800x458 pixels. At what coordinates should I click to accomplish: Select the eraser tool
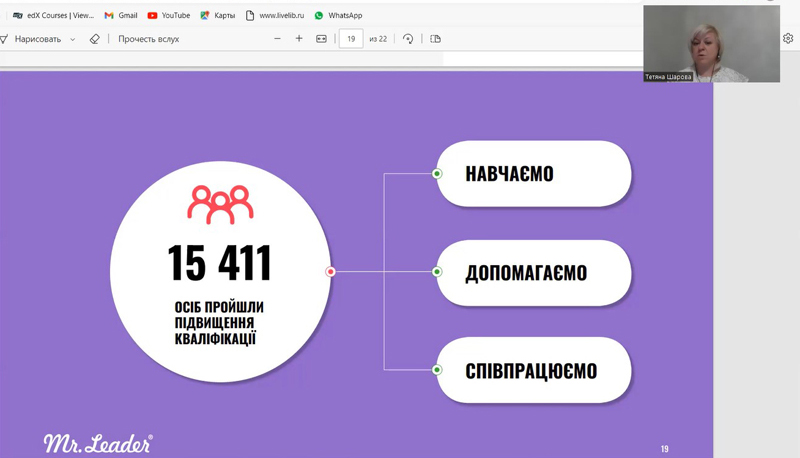click(x=95, y=39)
